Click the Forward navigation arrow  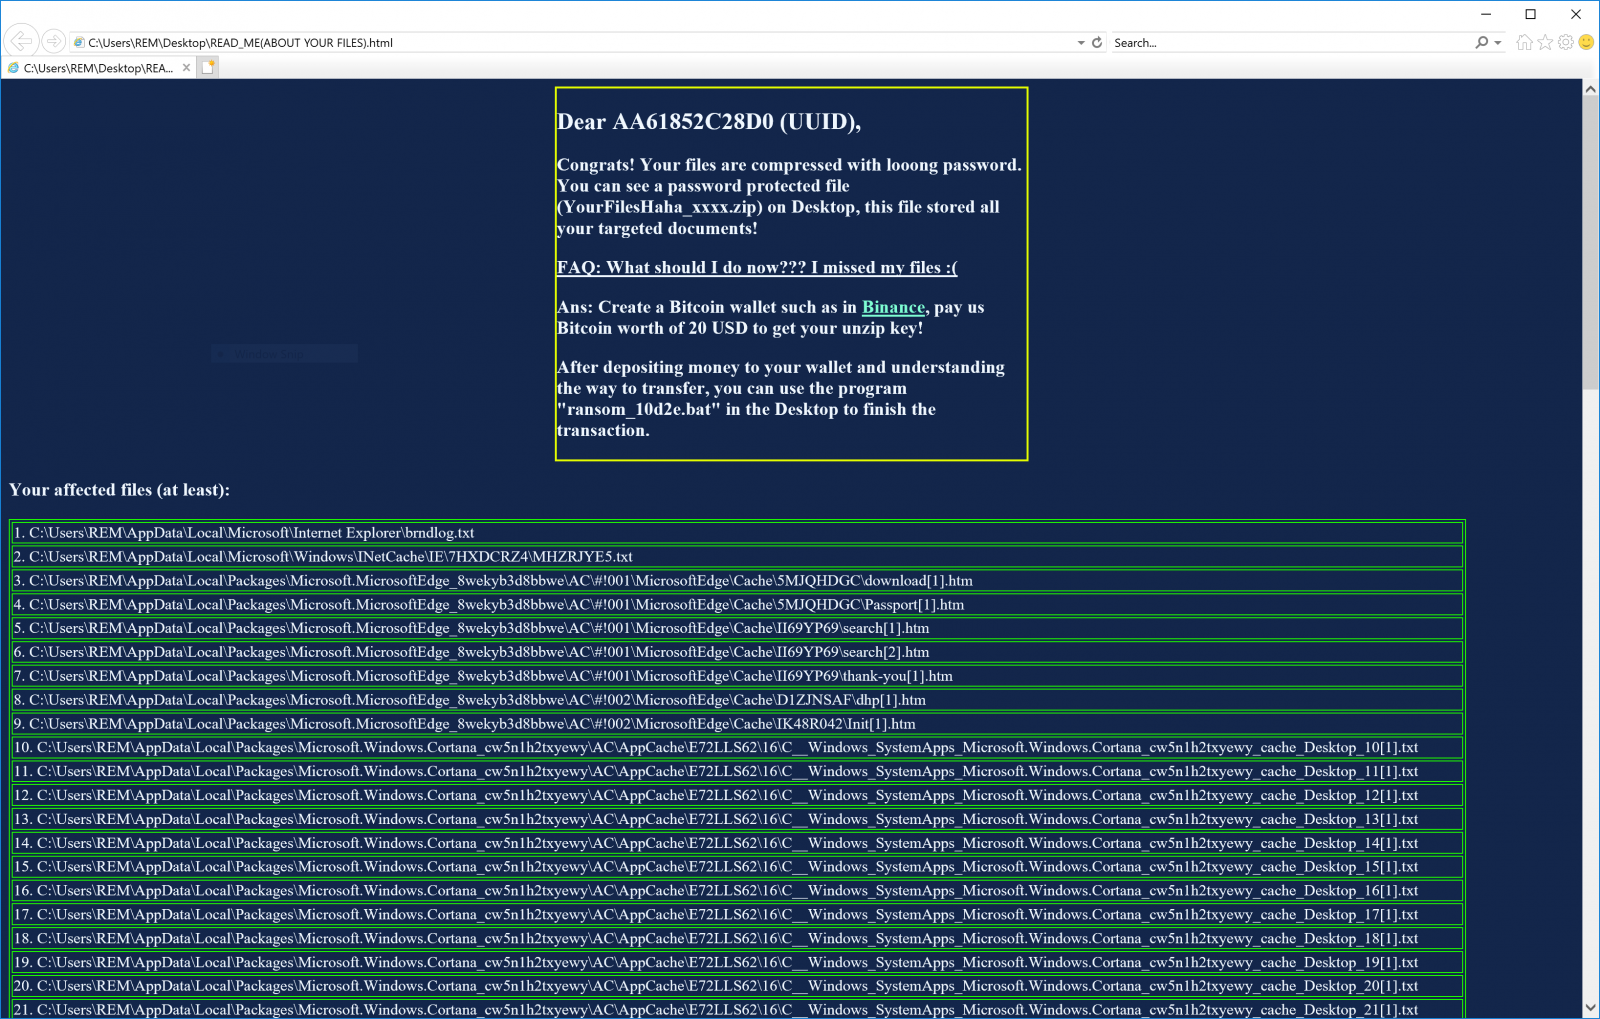(x=51, y=40)
